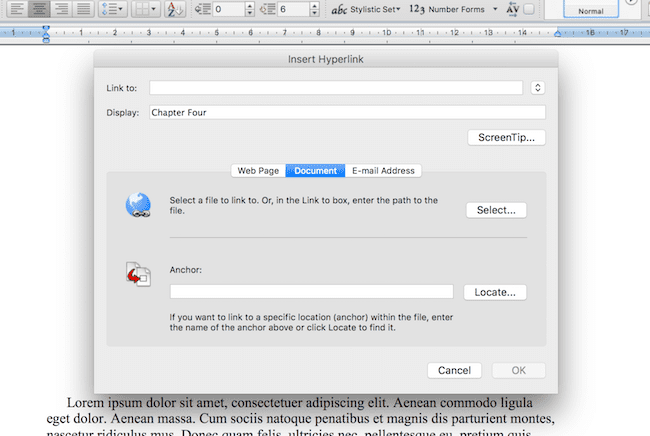The width and height of the screenshot is (650, 436).
Task: Open the Link to history dropdown
Action: [537, 88]
